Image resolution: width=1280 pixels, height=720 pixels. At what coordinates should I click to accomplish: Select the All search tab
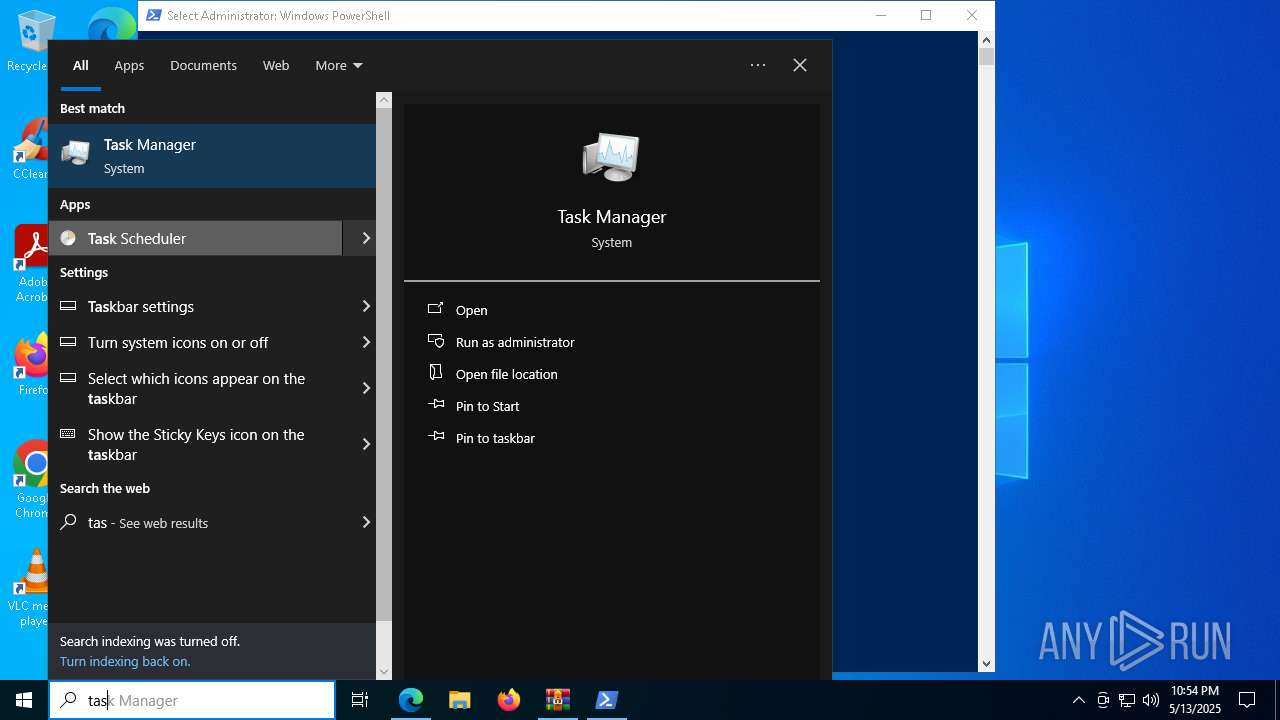pyautogui.click(x=80, y=65)
